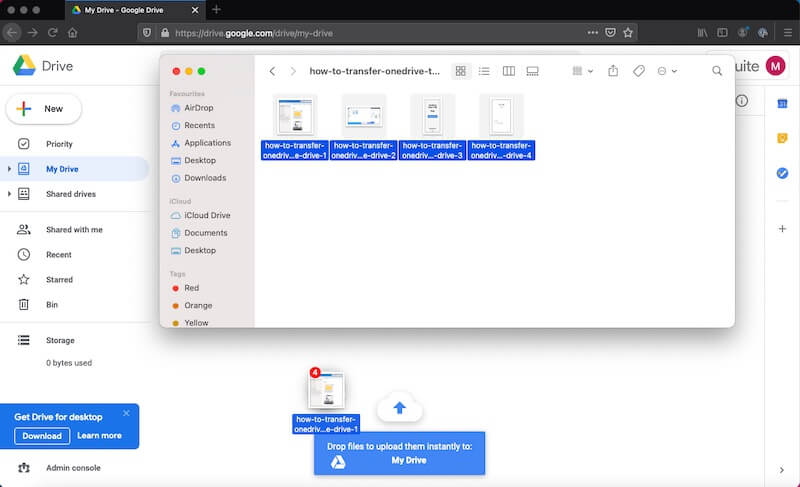Open Shared with me

click(74, 229)
